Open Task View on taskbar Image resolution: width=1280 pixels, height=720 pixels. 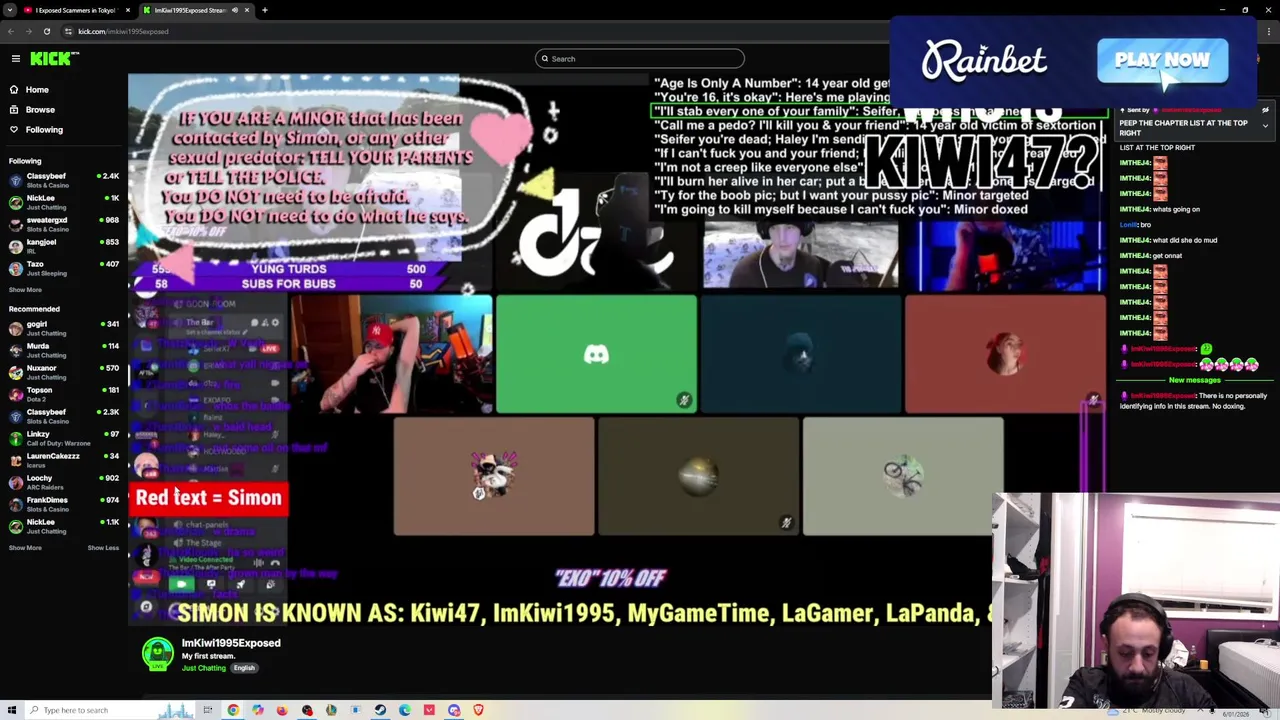(x=208, y=710)
